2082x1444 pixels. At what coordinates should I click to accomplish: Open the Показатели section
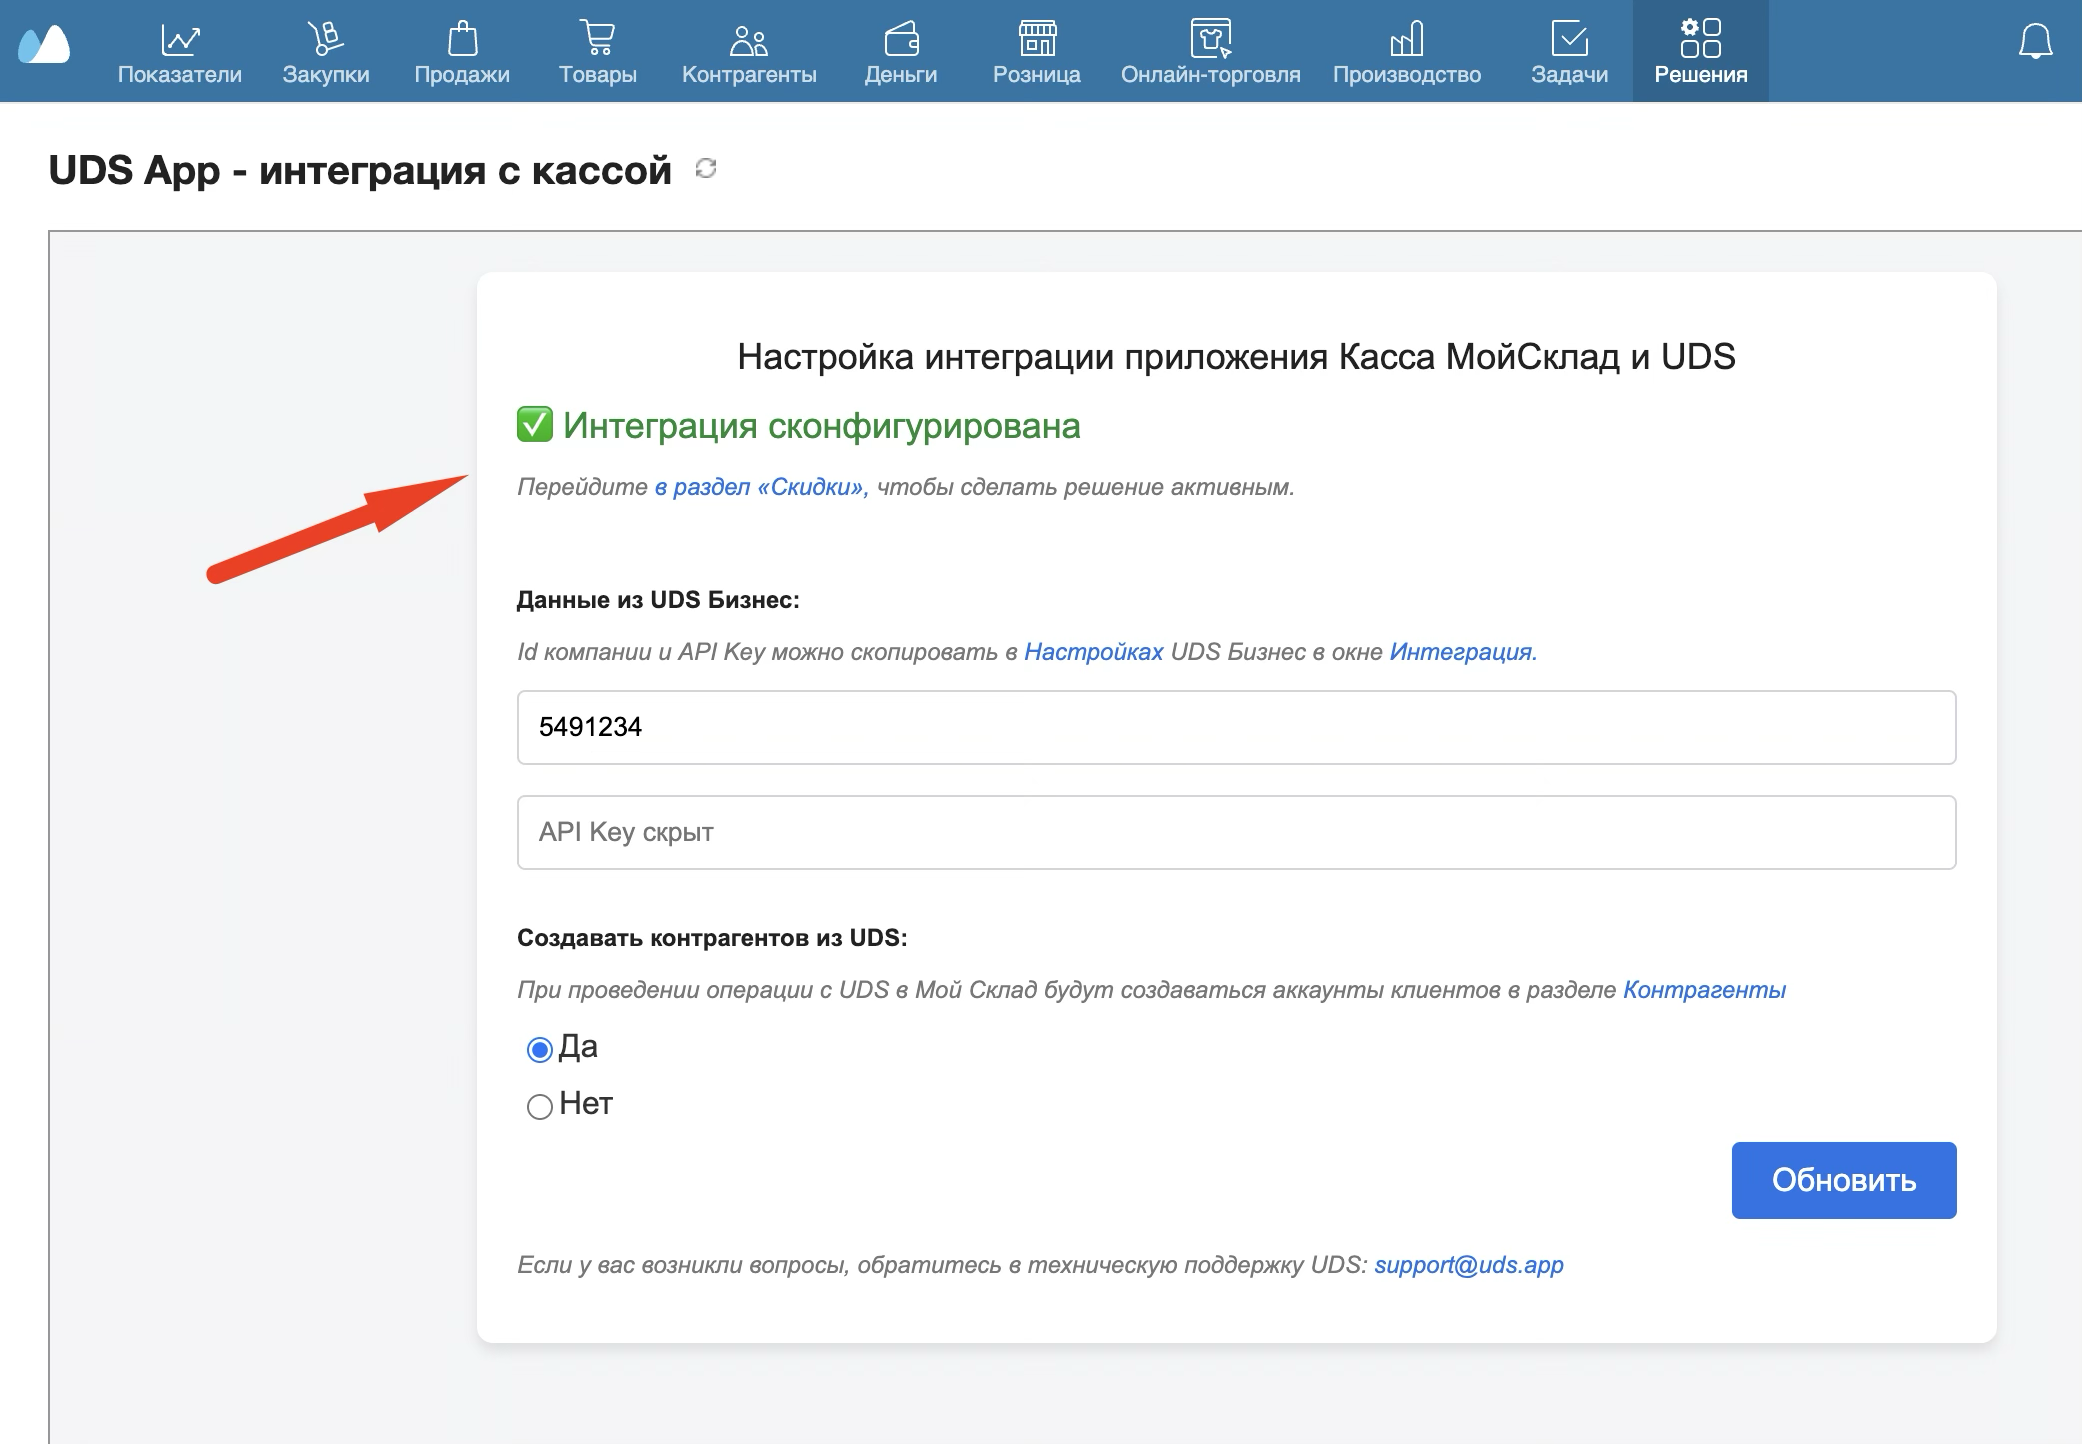pyautogui.click(x=180, y=52)
